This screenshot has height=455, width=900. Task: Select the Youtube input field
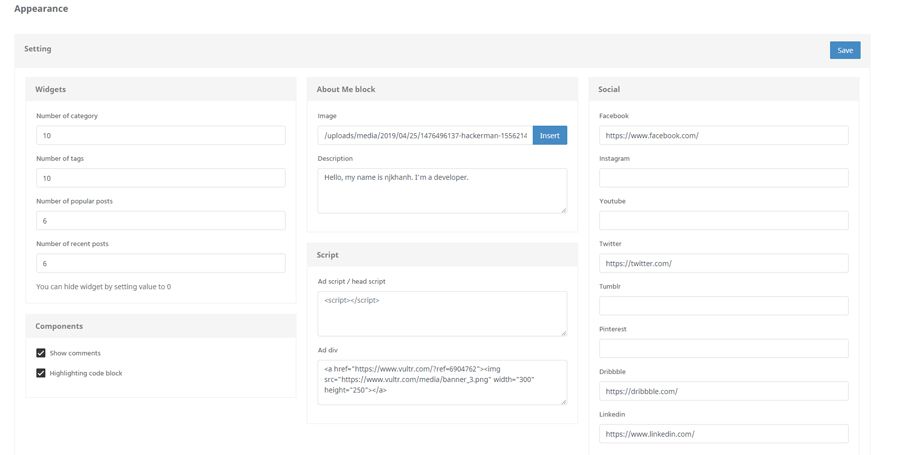tap(723, 220)
